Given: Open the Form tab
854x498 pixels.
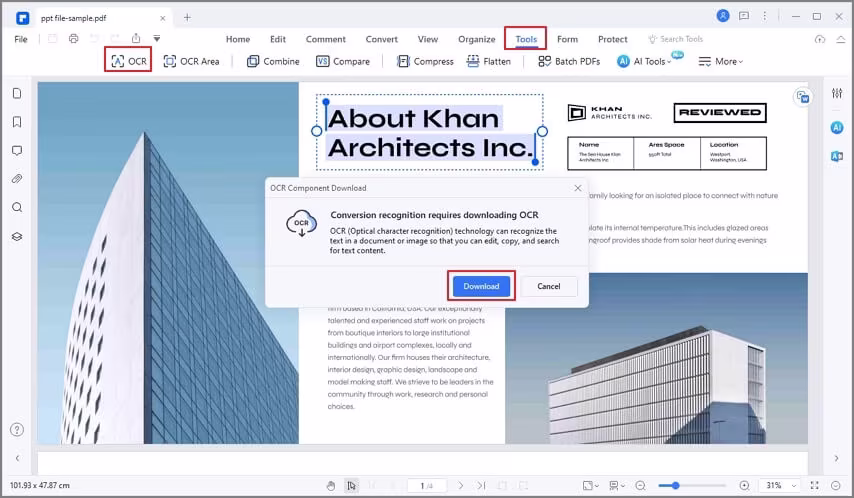Looking at the screenshot, I should (567, 39).
